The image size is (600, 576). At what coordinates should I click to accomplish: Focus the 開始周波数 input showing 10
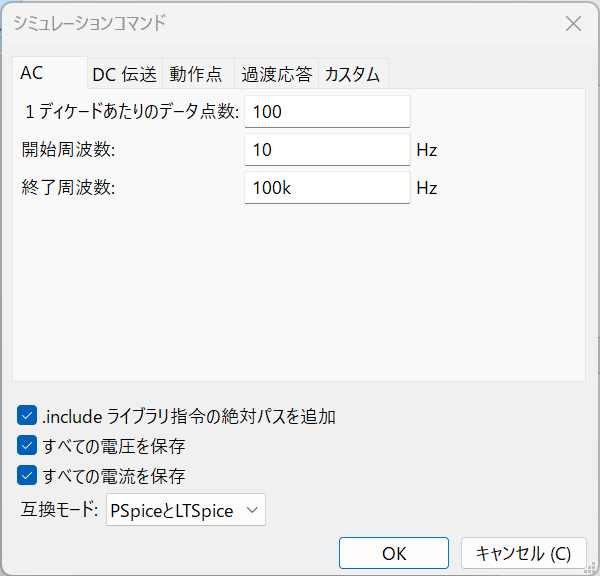coord(327,150)
